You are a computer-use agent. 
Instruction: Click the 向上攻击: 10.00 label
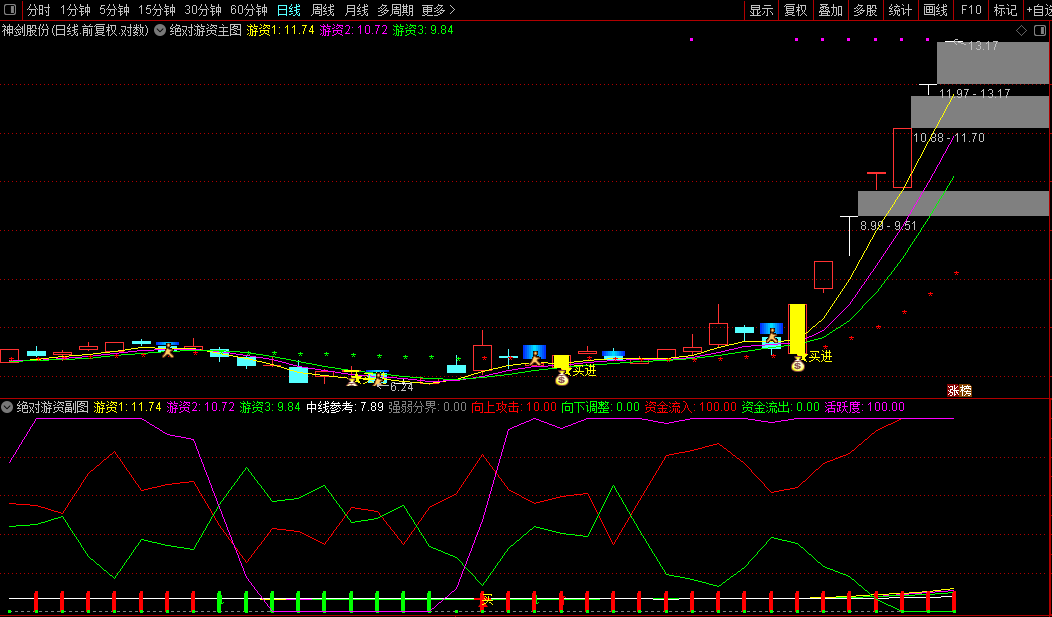coord(514,407)
